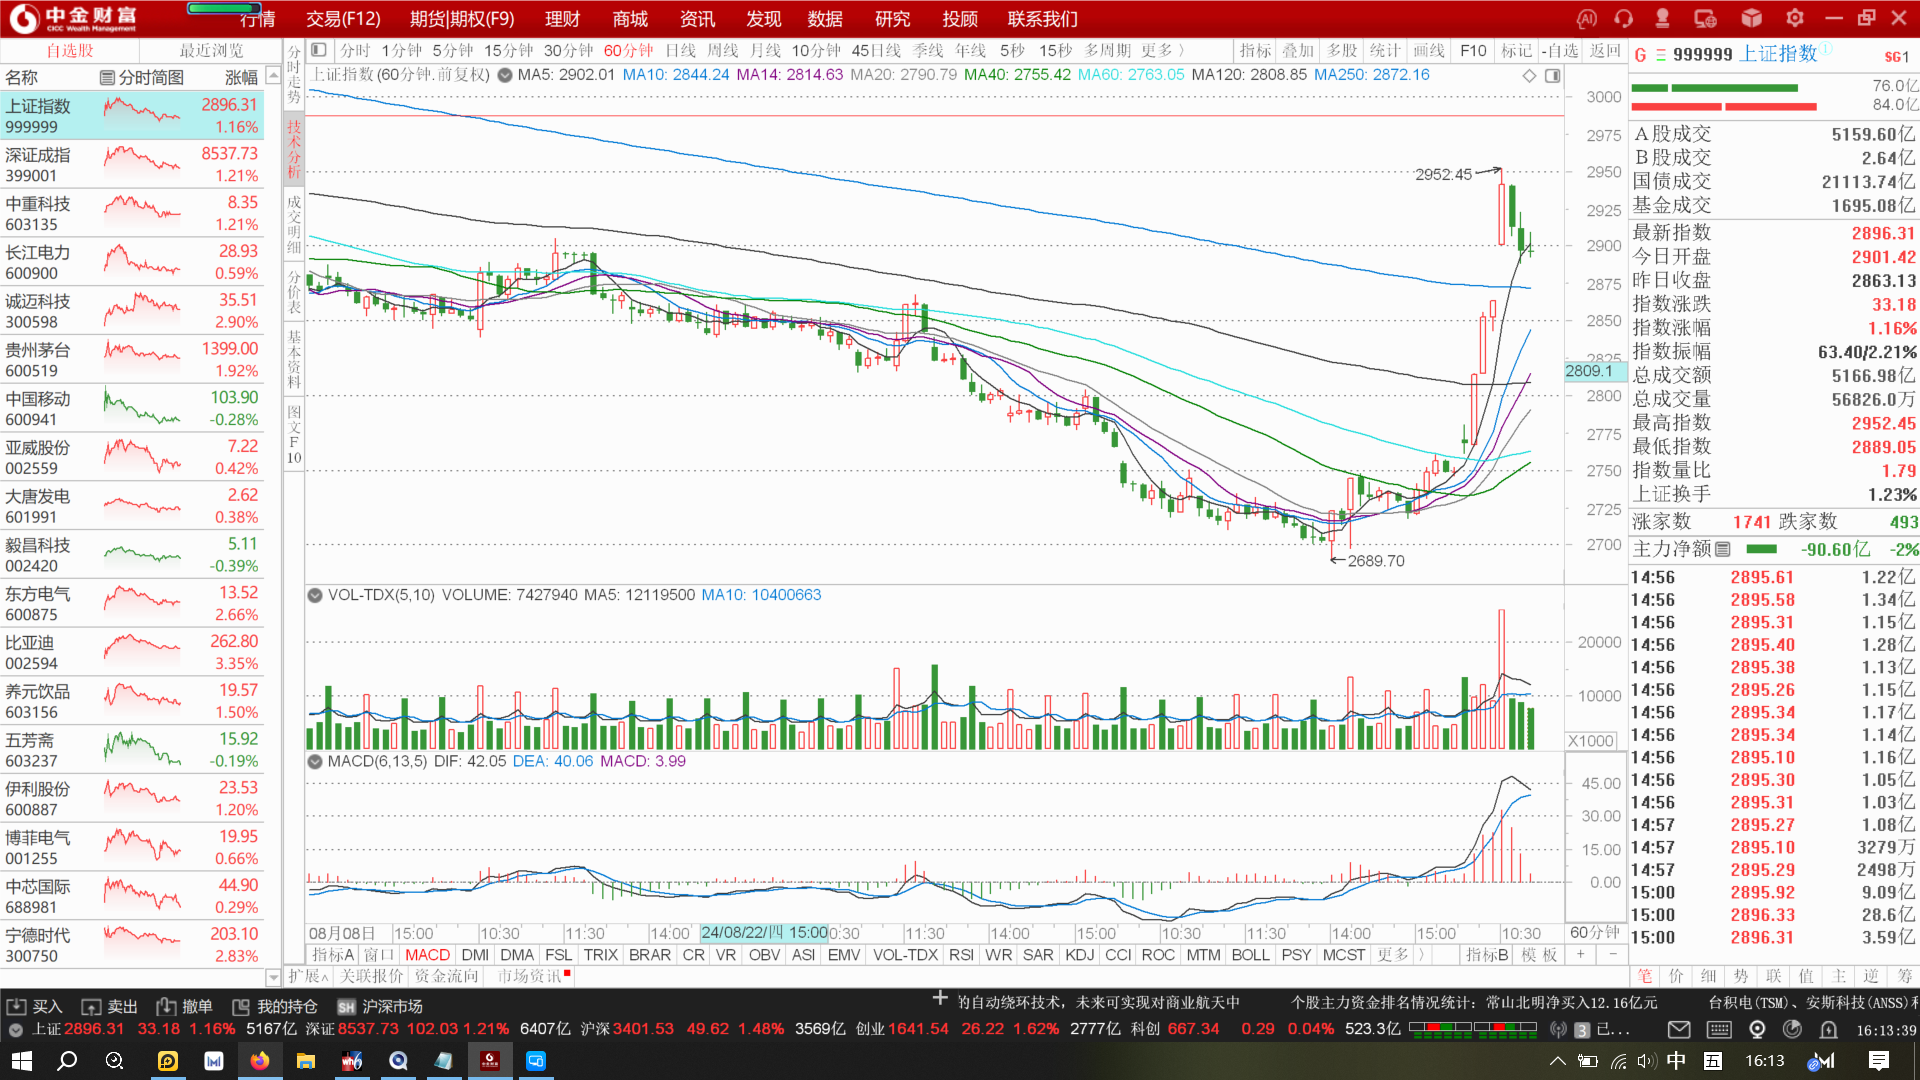The width and height of the screenshot is (1920, 1080).
Task: Open the settings gear icon
Action: (1795, 18)
